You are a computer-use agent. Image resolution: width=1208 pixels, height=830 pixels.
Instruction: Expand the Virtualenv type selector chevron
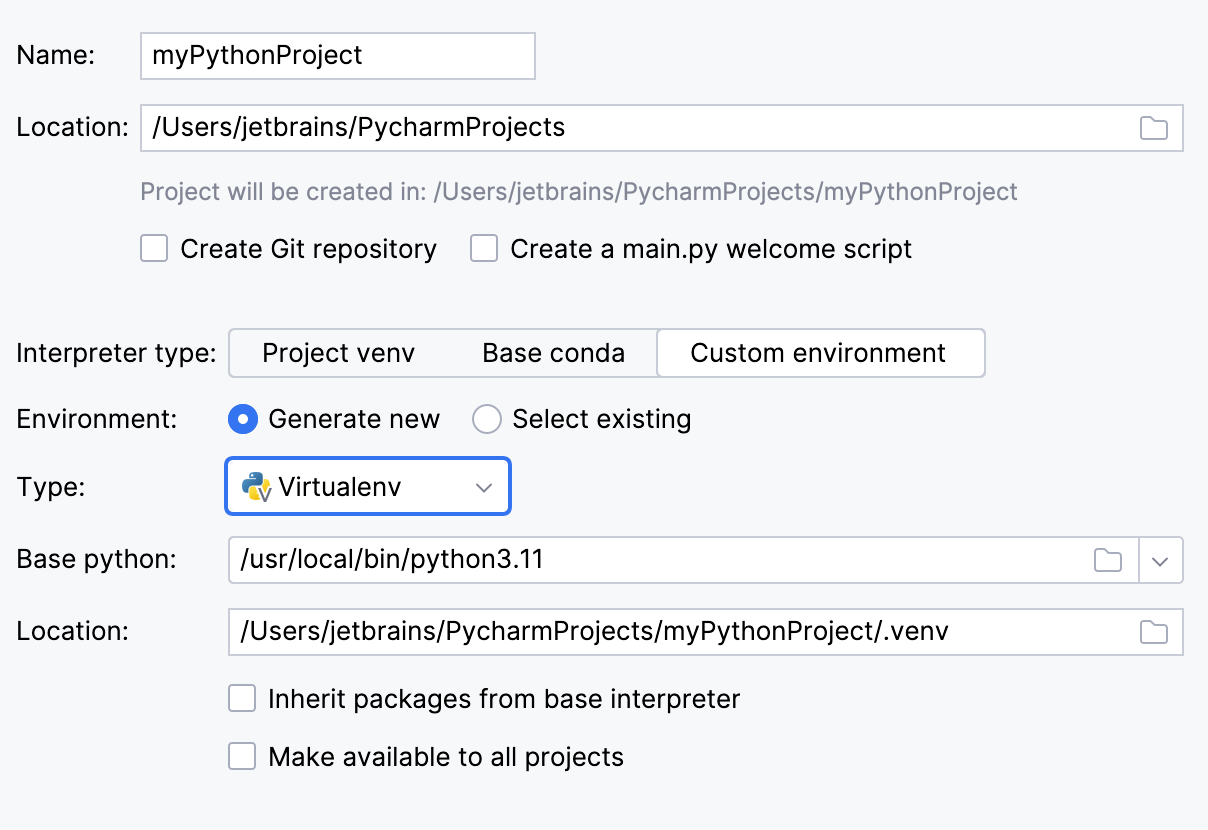[x=483, y=487]
